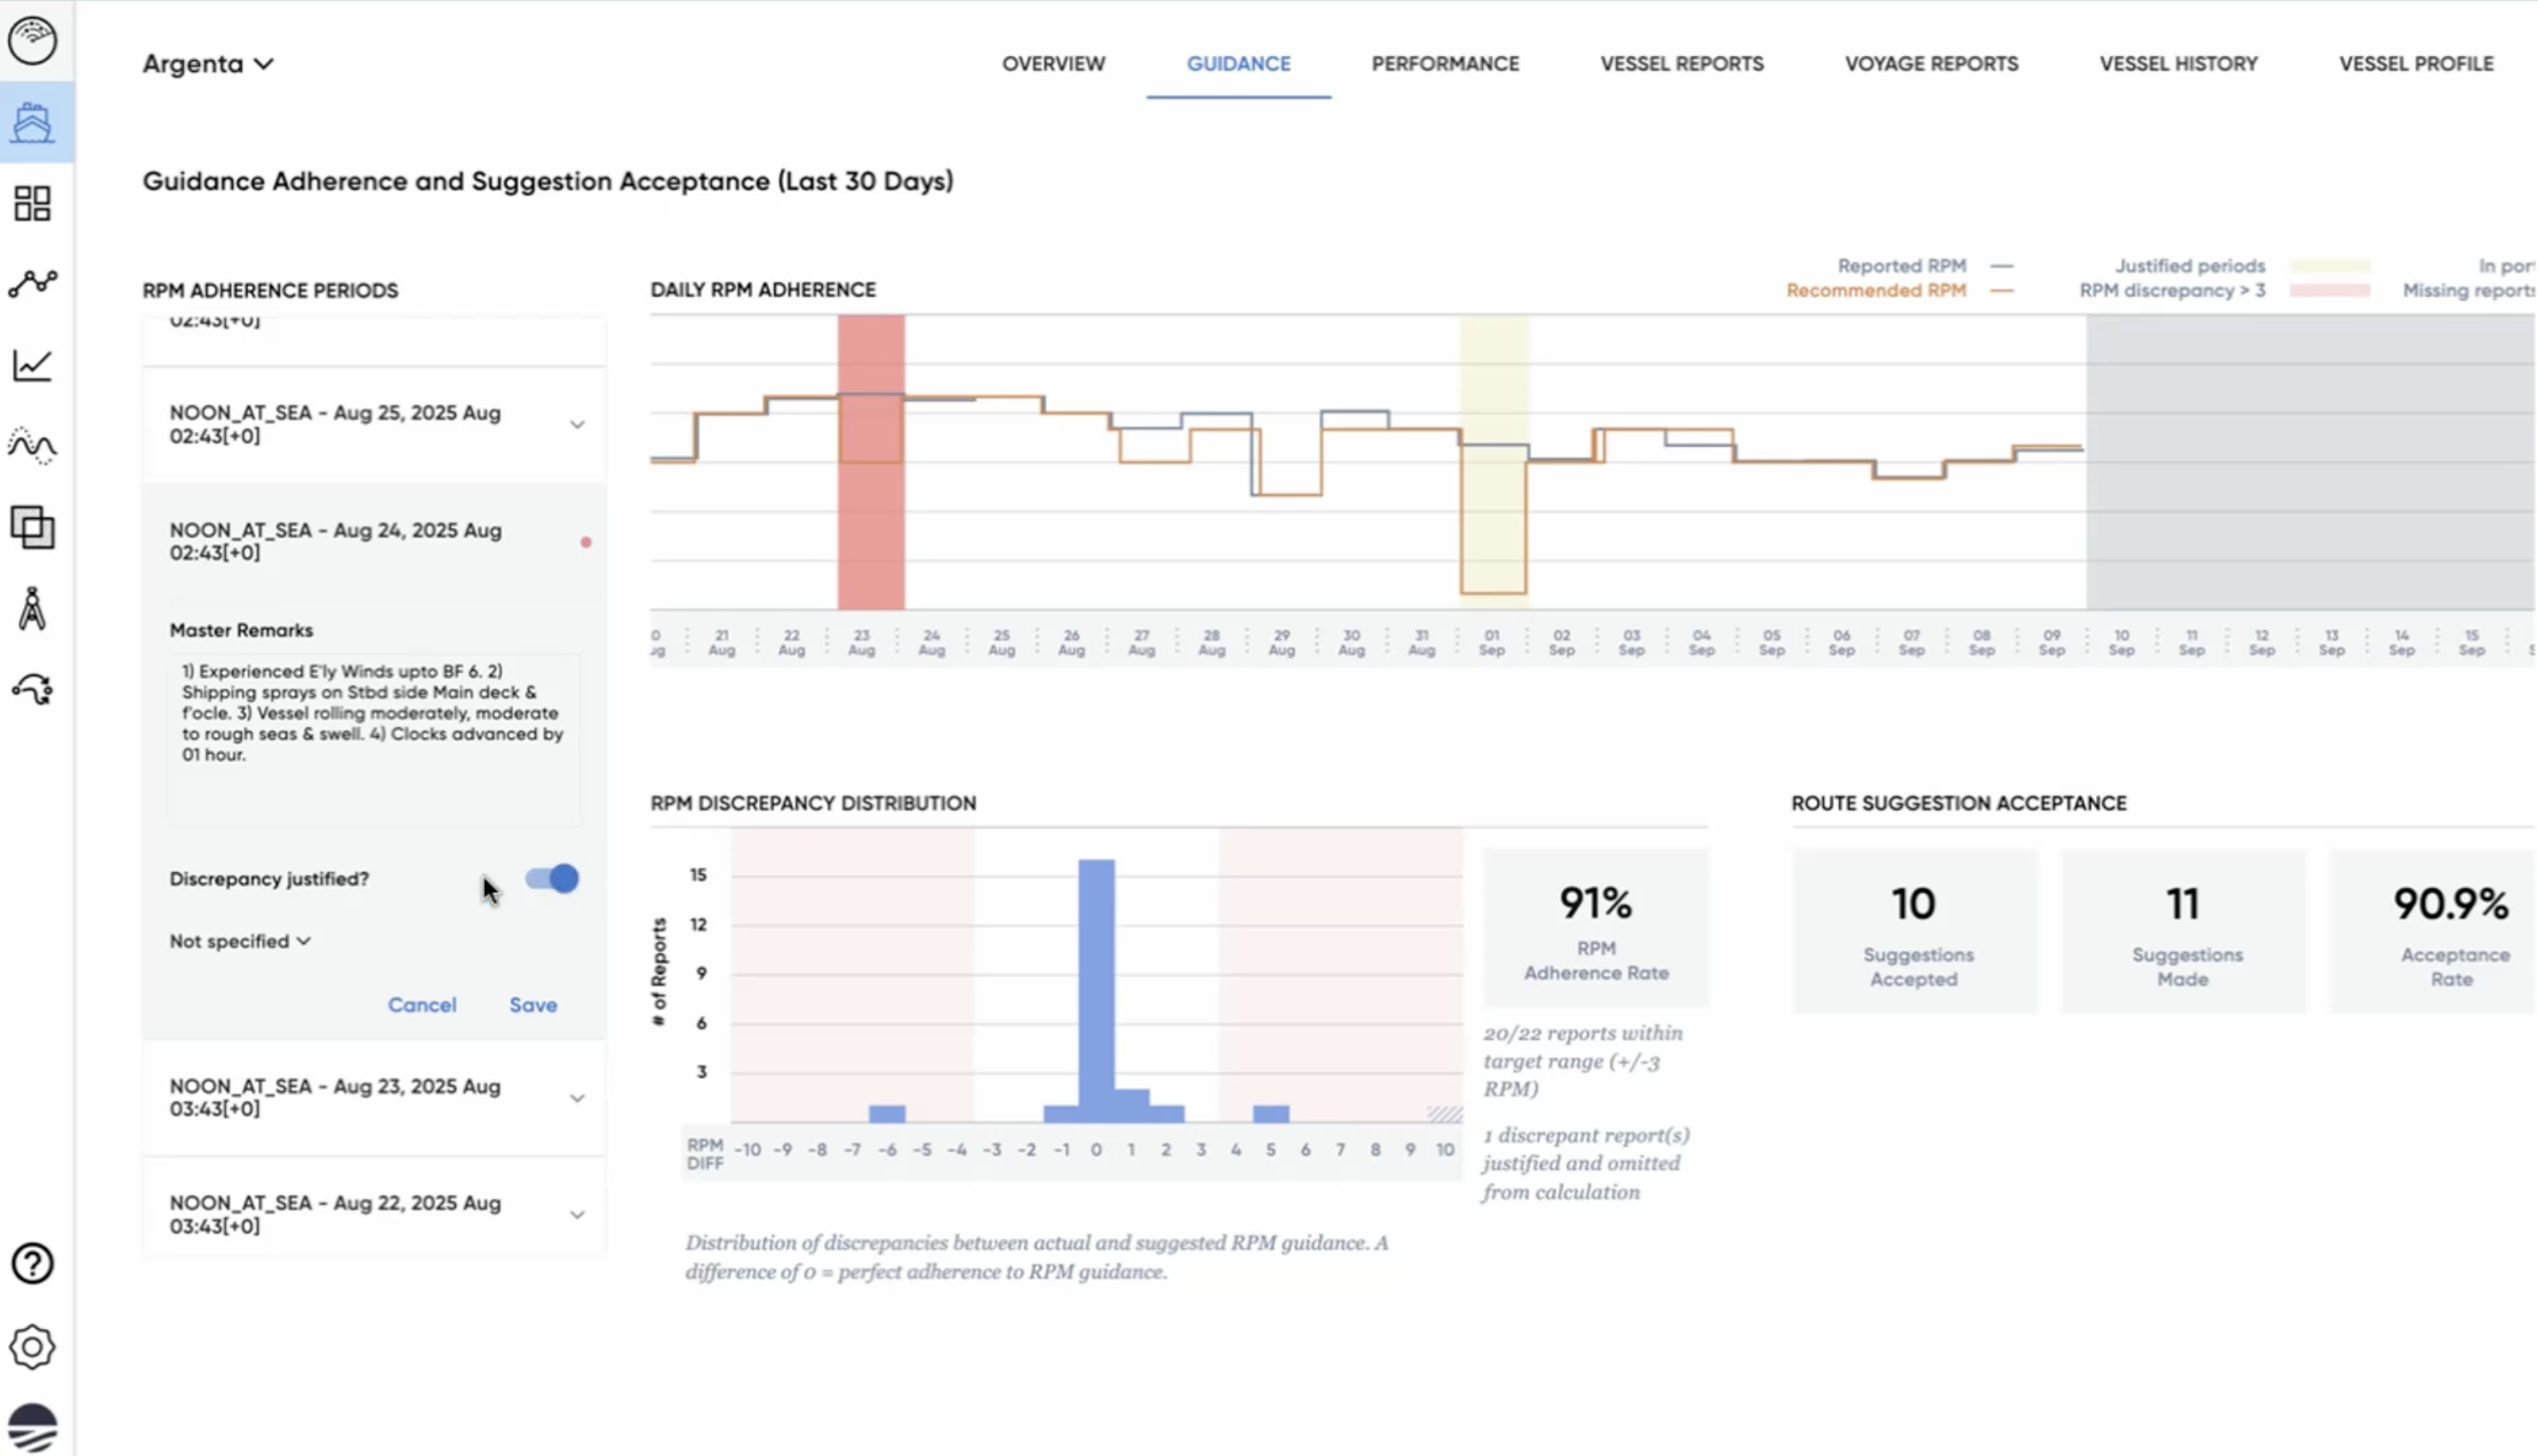
Task: Click the Justified periods yellow legend swatch
Action: click(2330, 266)
